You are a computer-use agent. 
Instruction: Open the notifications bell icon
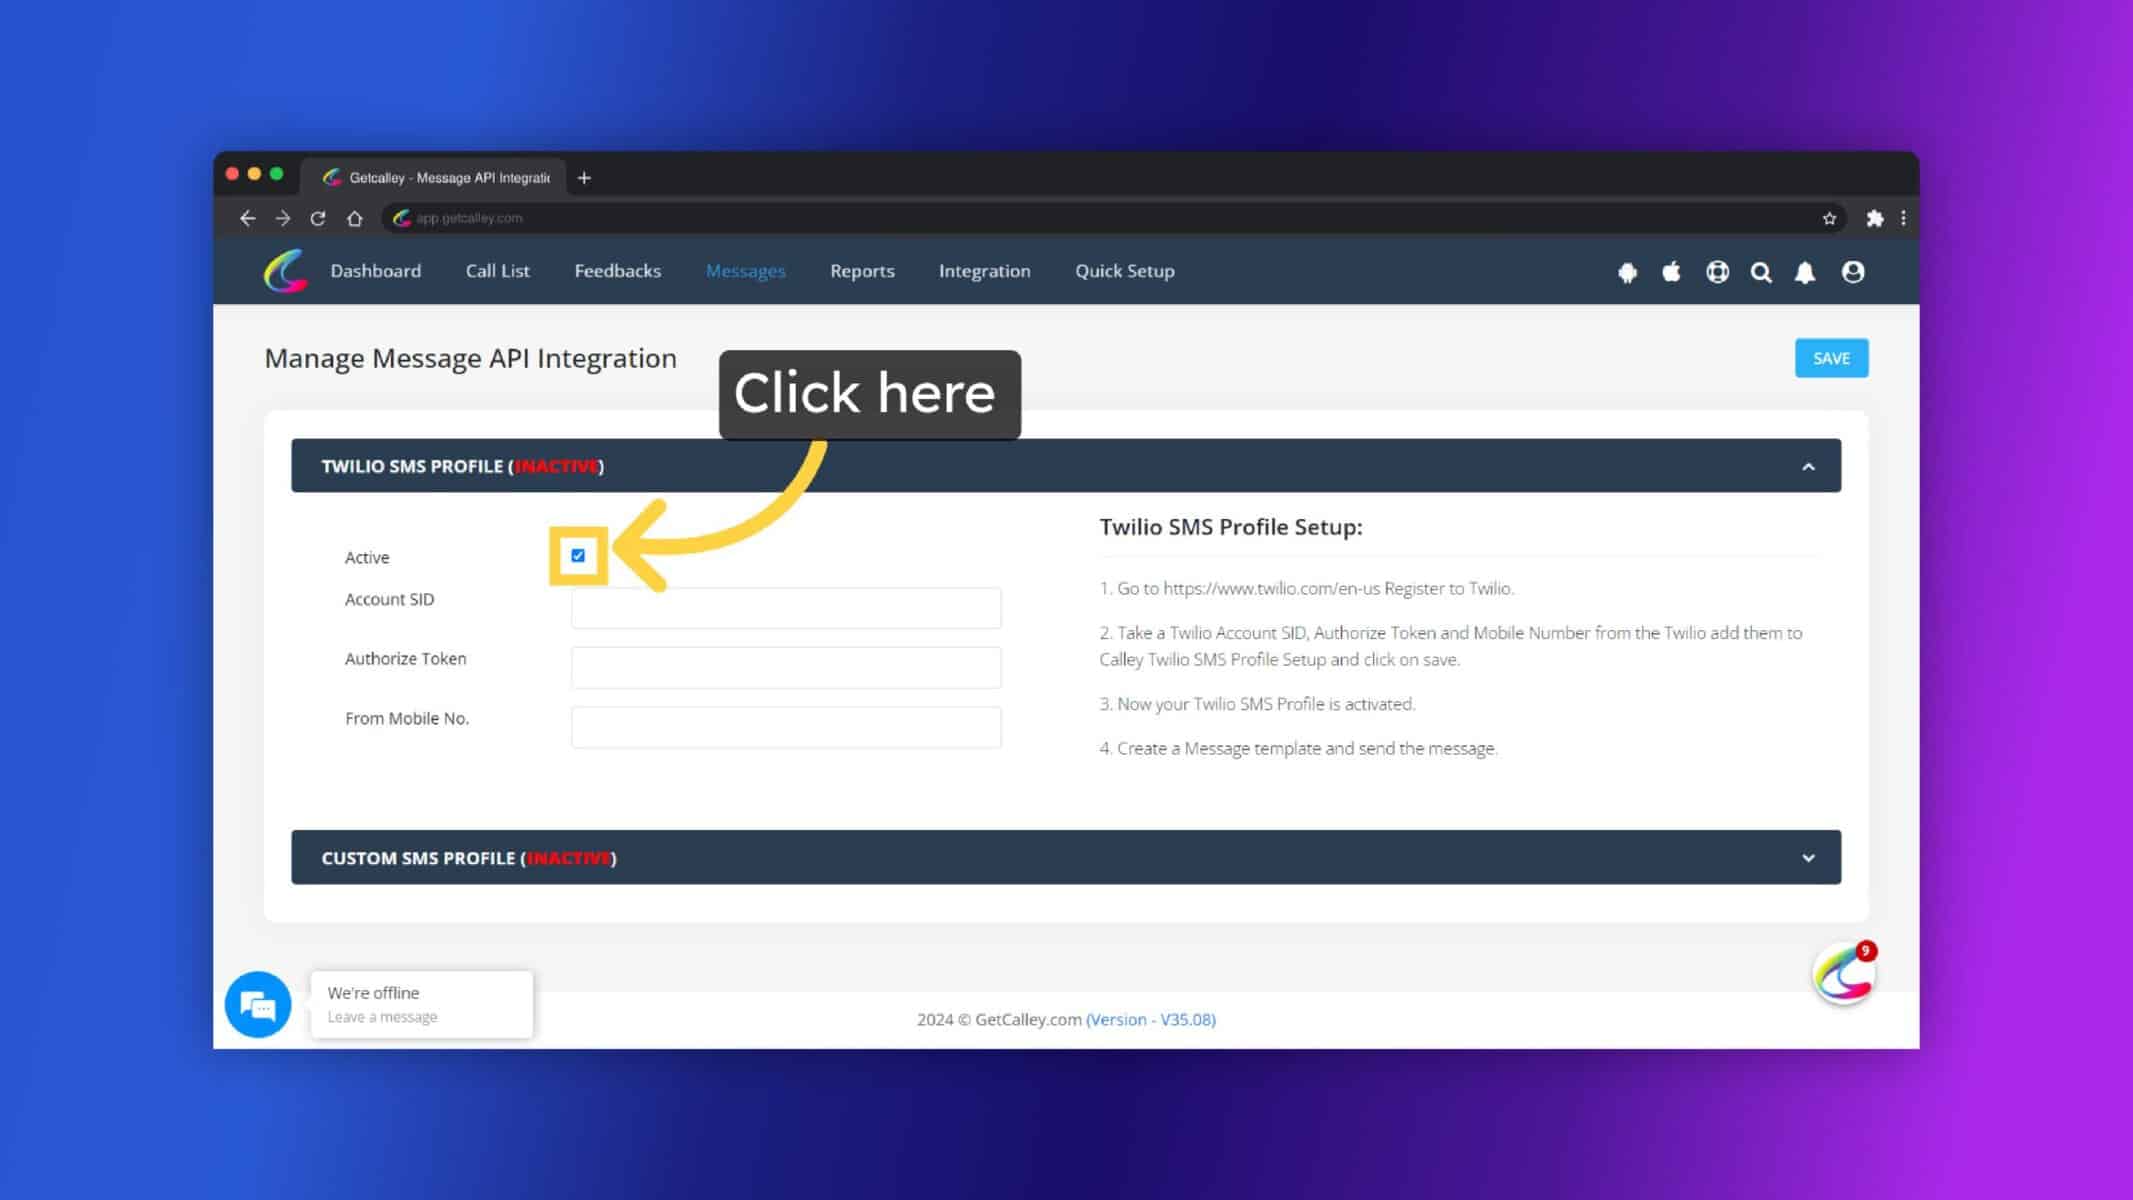coord(1805,272)
